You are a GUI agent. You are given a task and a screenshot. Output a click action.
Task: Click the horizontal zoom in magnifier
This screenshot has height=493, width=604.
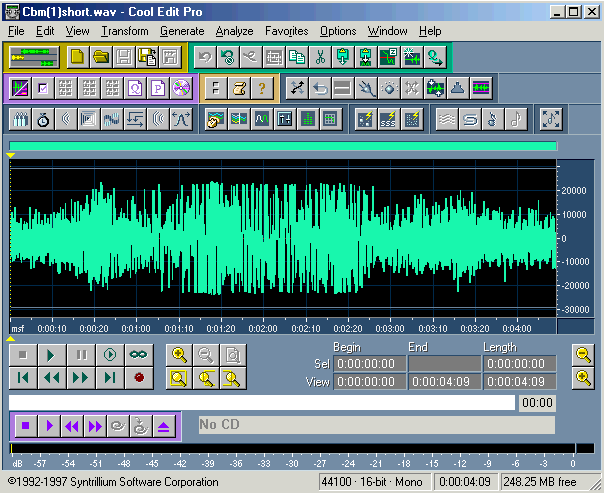179,355
